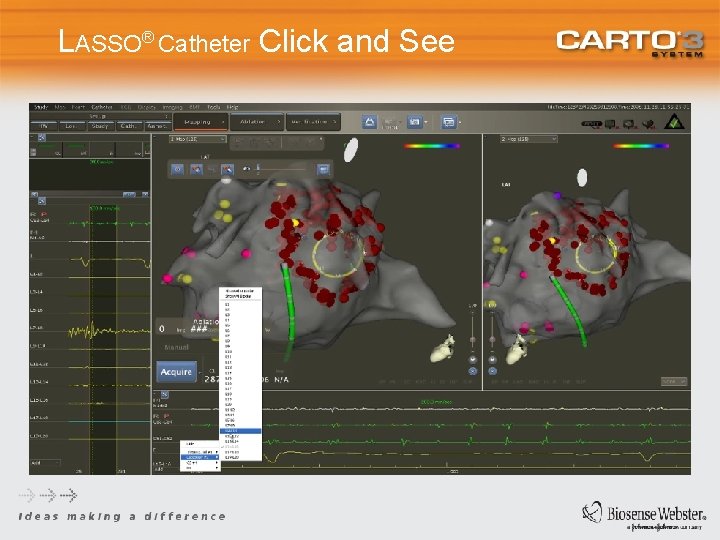Click the blue mountain-shaped toolbar icon
Image resolution: width=720 pixels, height=540 pixels.
369,122
